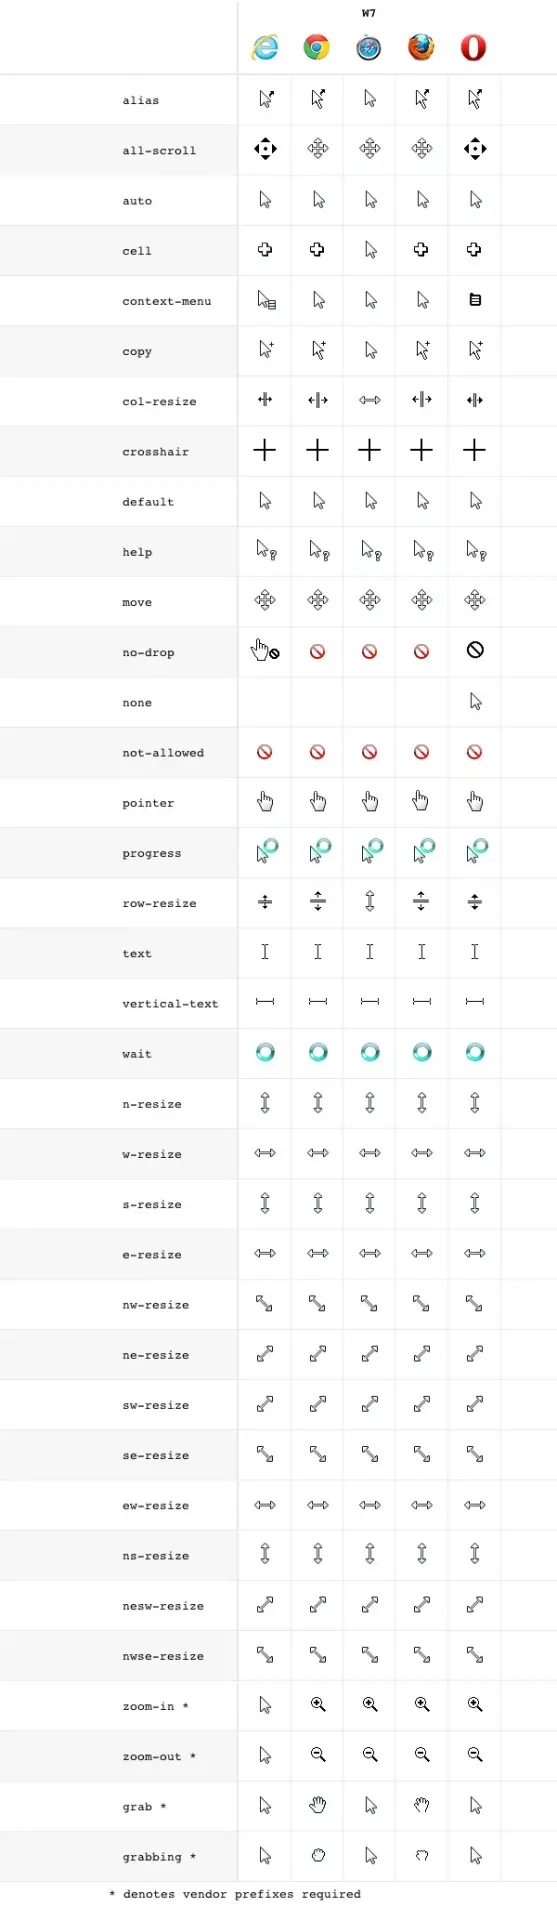Click Safari's wait spinner cursor icon
Image resolution: width=557 pixels, height=1920 pixels.
point(370,1052)
